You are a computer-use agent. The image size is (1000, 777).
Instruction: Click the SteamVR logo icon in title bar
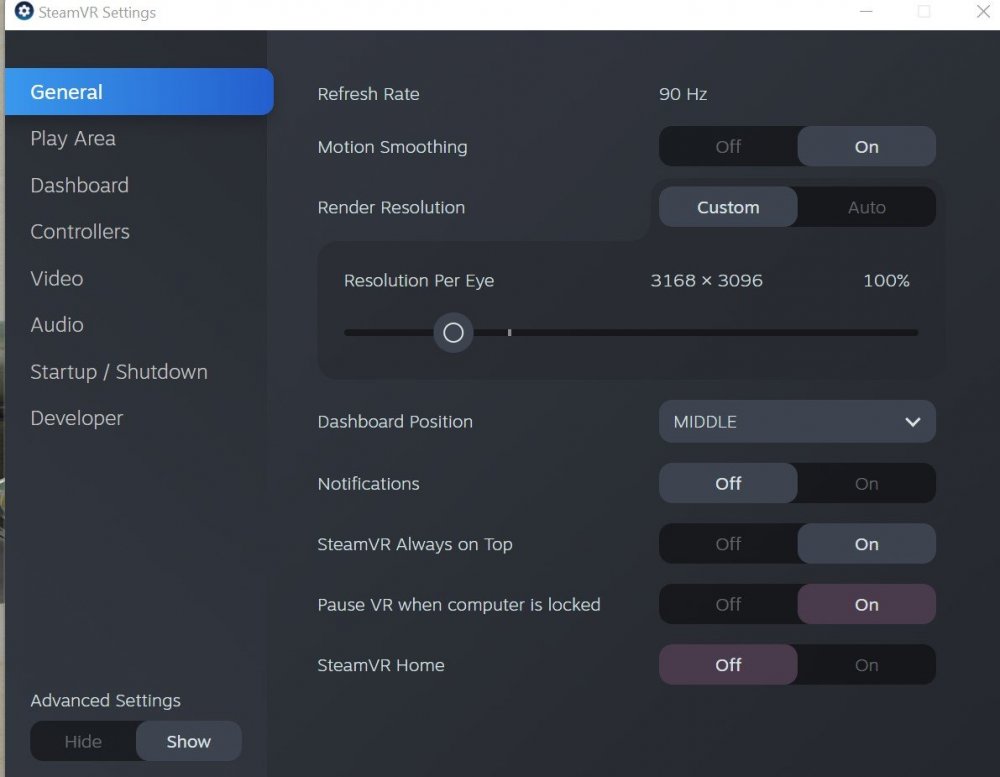click(24, 12)
